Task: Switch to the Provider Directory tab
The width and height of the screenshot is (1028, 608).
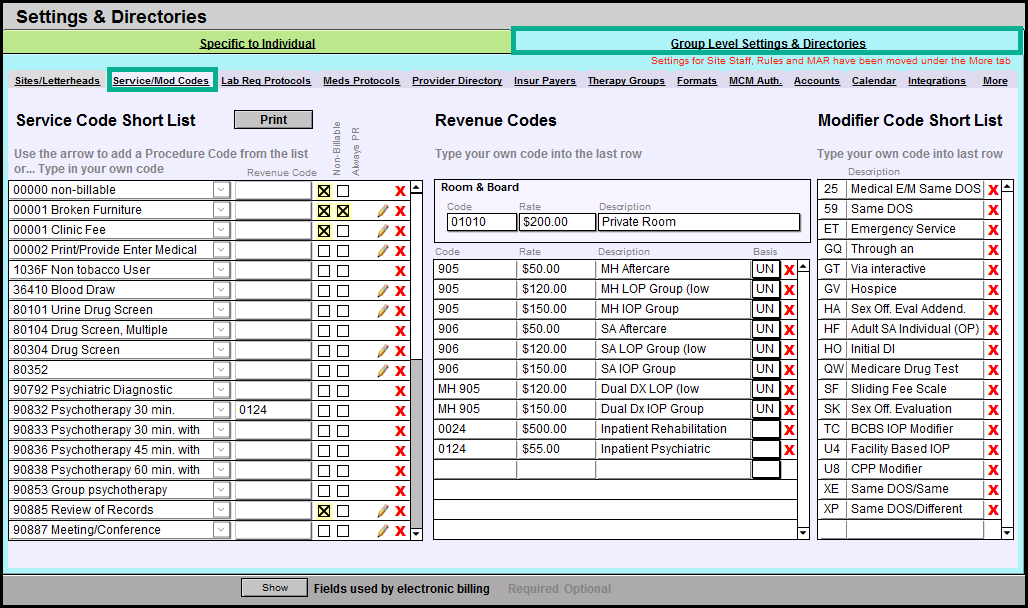Action: [x=457, y=81]
